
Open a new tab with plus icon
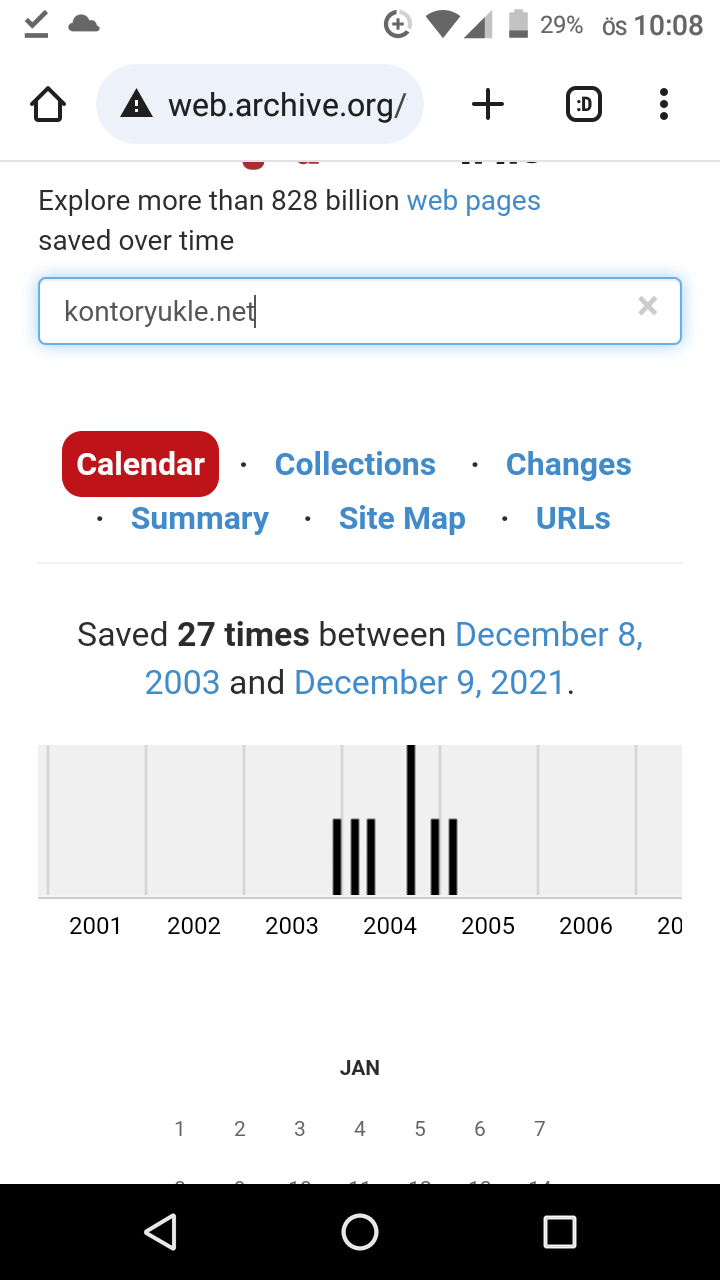point(488,104)
